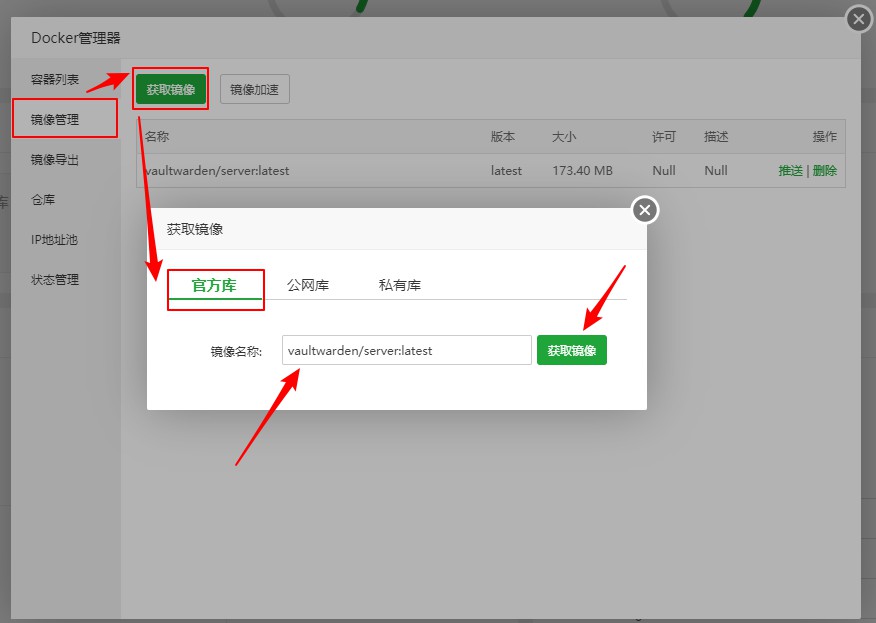Open 状态管理 in the sidebar
The height and width of the screenshot is (623, 876).
coord(55,279)
